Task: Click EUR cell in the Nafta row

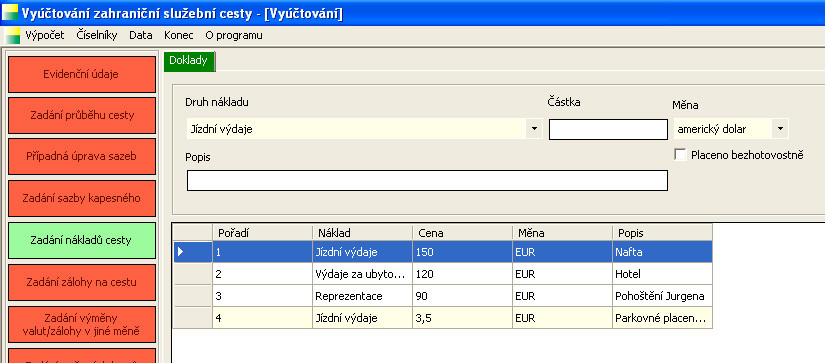Action: [562, 252]
